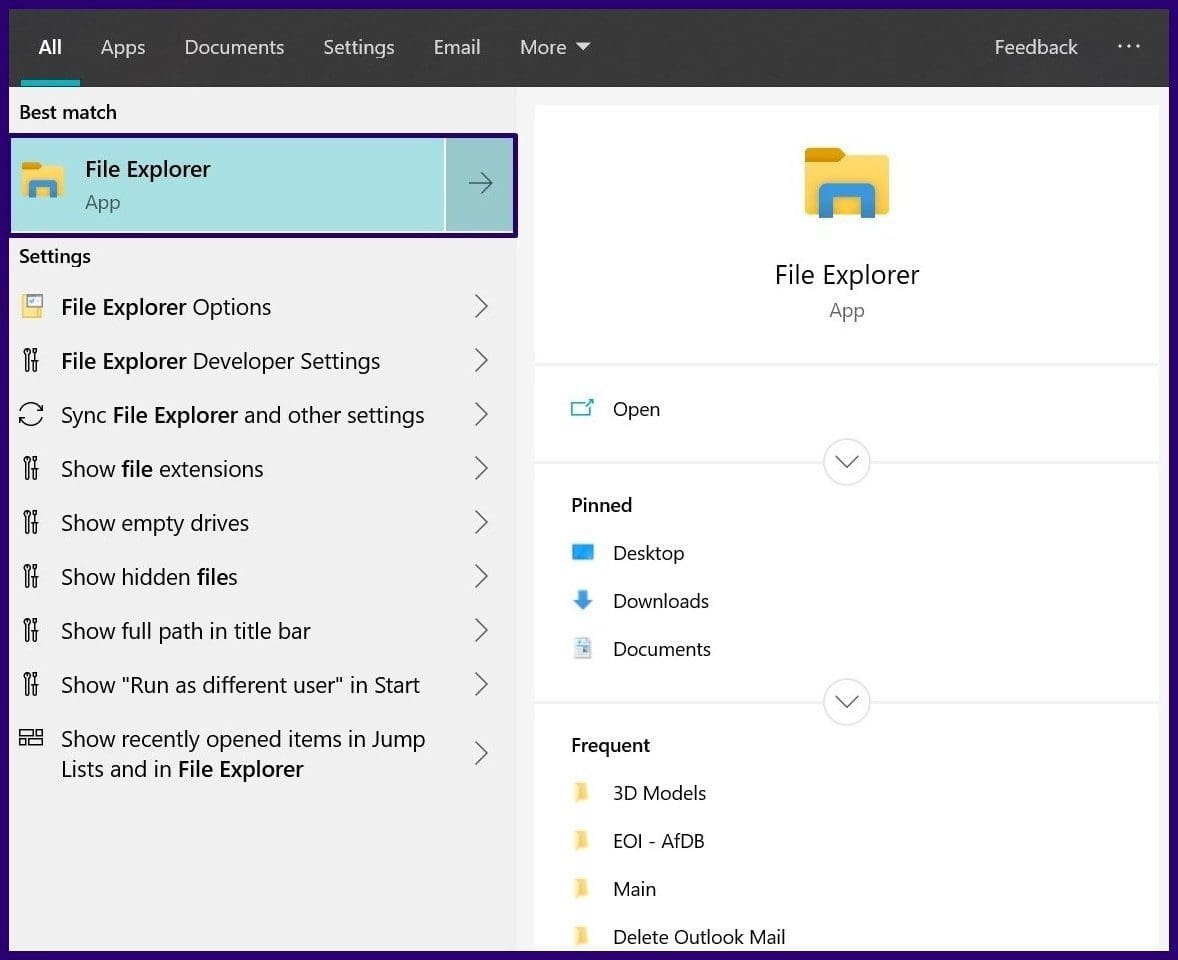1178x960 pixels.
Task: Expand chevron for File Explorer Developer Settings
Action: coord(482,360)
